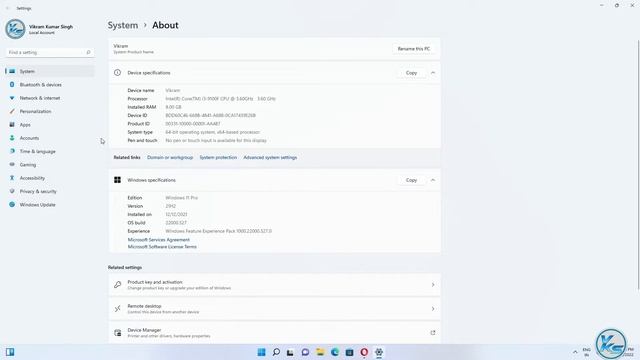Go back with the Settings back arrow
The width and height of the screenshot is (640, 360).
(x=8, y=8)
